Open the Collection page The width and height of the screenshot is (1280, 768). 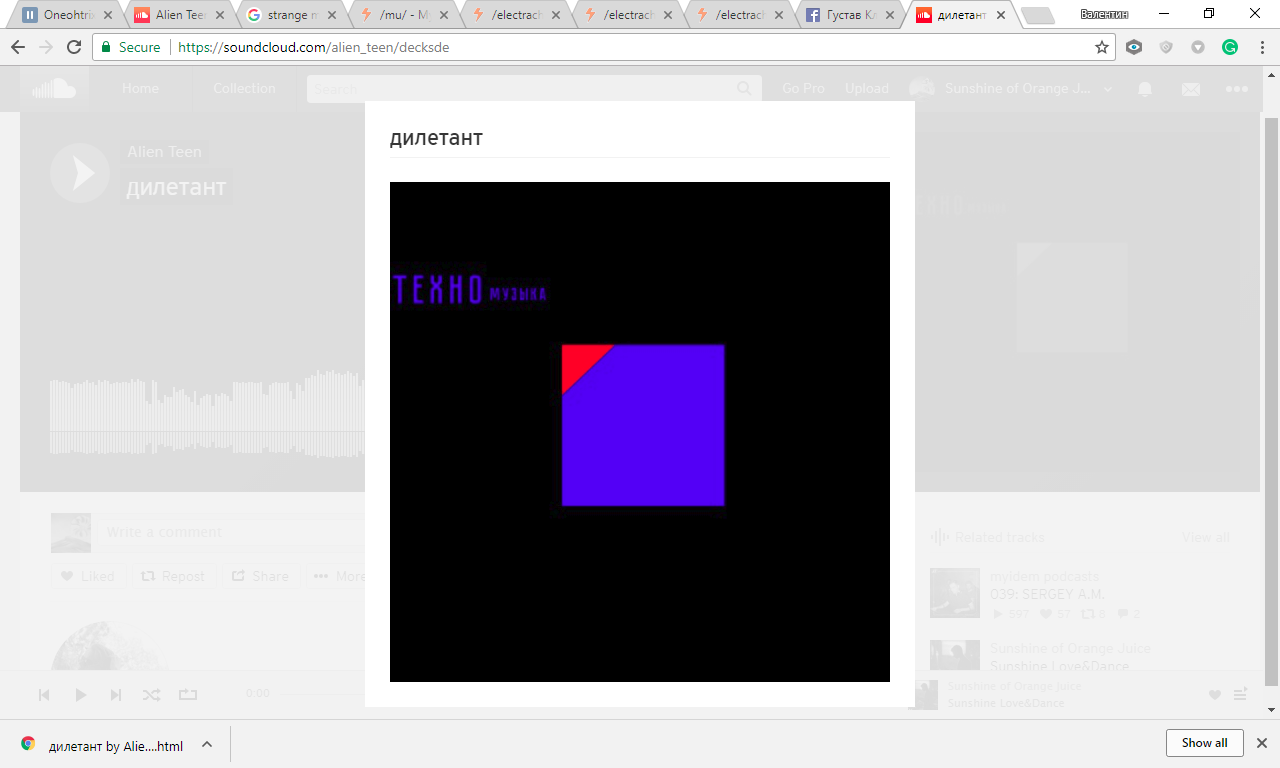click(244, 88)
